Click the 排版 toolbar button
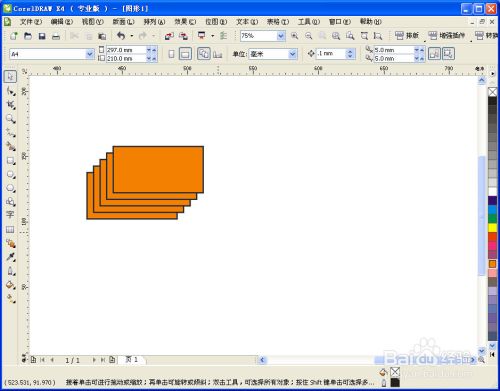This screenshot has width=500, height=391. 407,35
